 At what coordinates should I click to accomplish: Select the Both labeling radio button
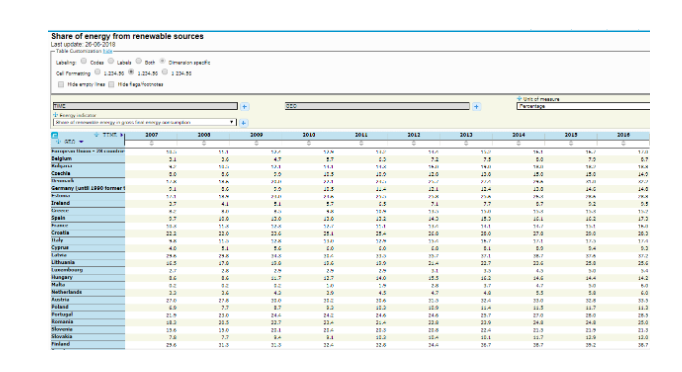[139, 61]
